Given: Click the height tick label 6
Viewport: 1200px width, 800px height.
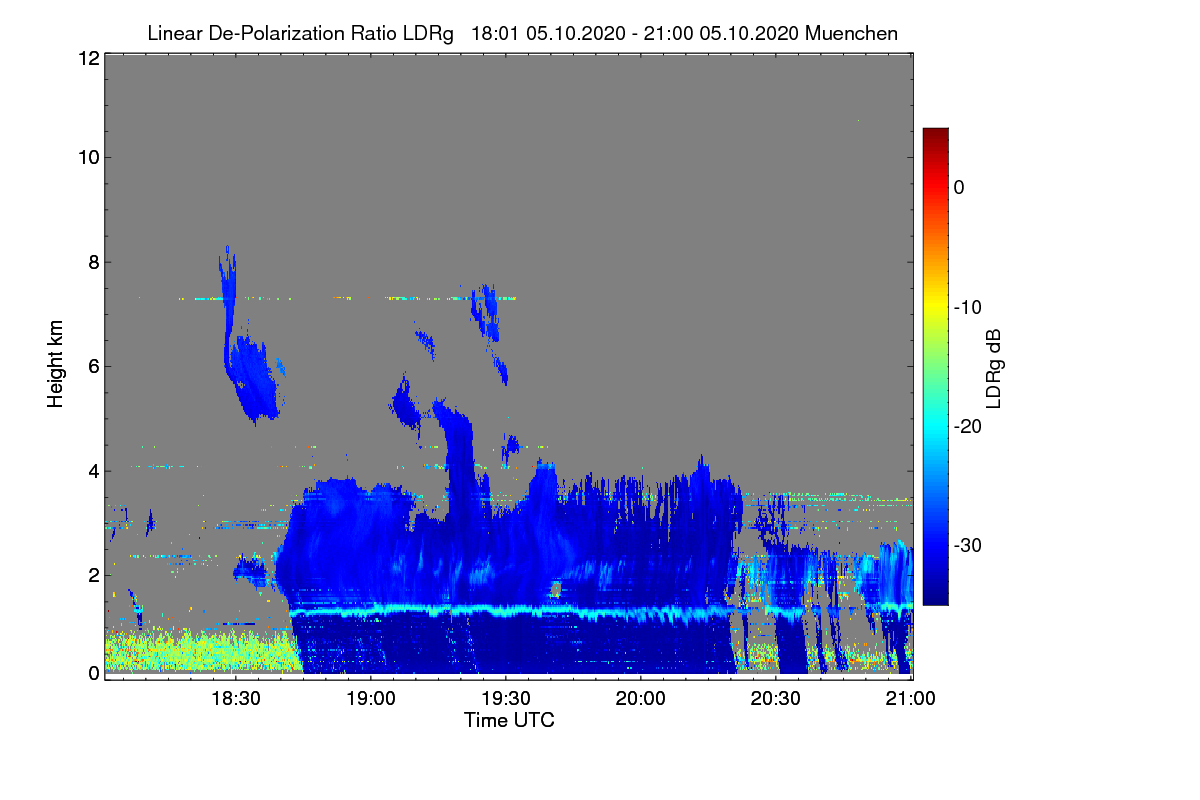Looking at the screenshot, I should pos(92,366).
